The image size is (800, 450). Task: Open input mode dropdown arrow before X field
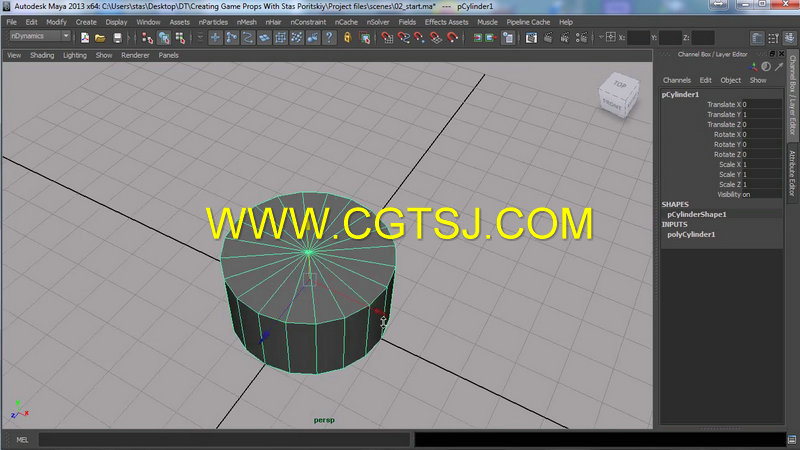point(601,37)
